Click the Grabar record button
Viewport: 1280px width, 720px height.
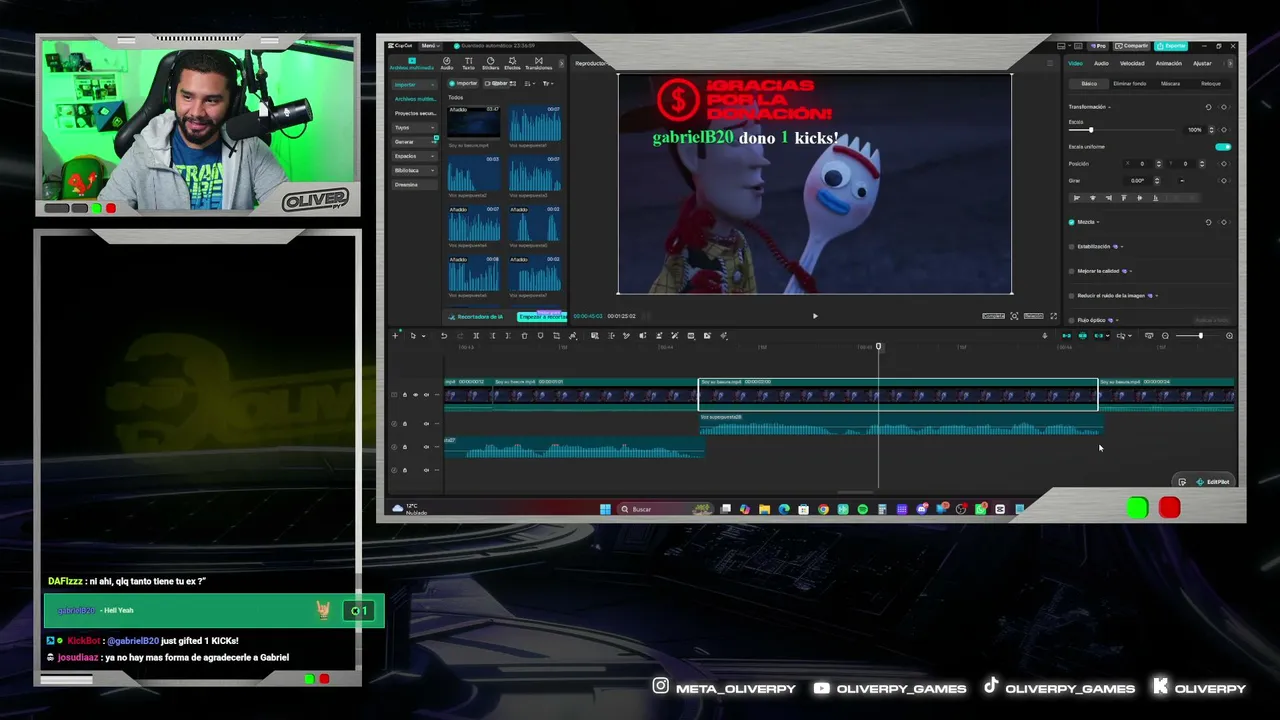tap(497, 83)
